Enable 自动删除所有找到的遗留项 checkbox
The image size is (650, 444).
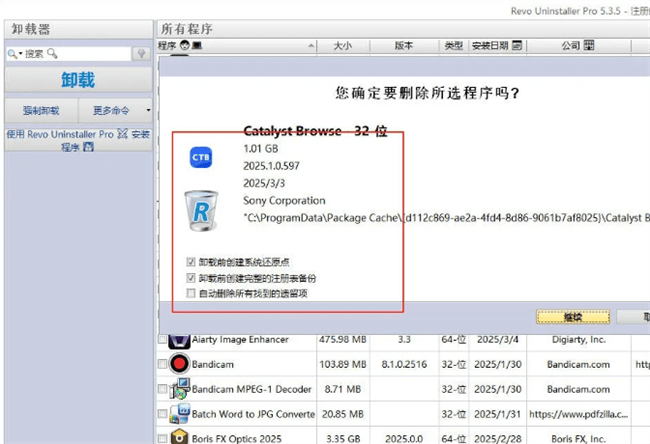(191, 294)
